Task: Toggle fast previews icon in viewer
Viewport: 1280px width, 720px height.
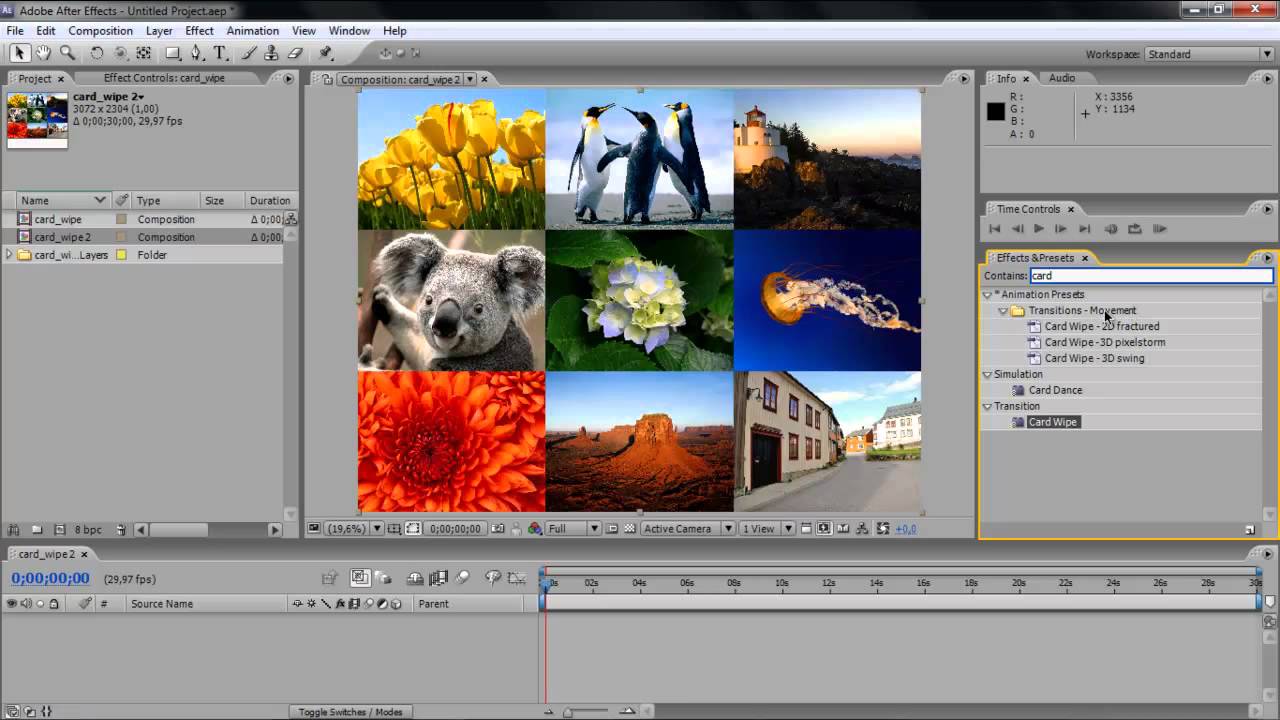Action: pyautogui.click(x=822, y=528)
